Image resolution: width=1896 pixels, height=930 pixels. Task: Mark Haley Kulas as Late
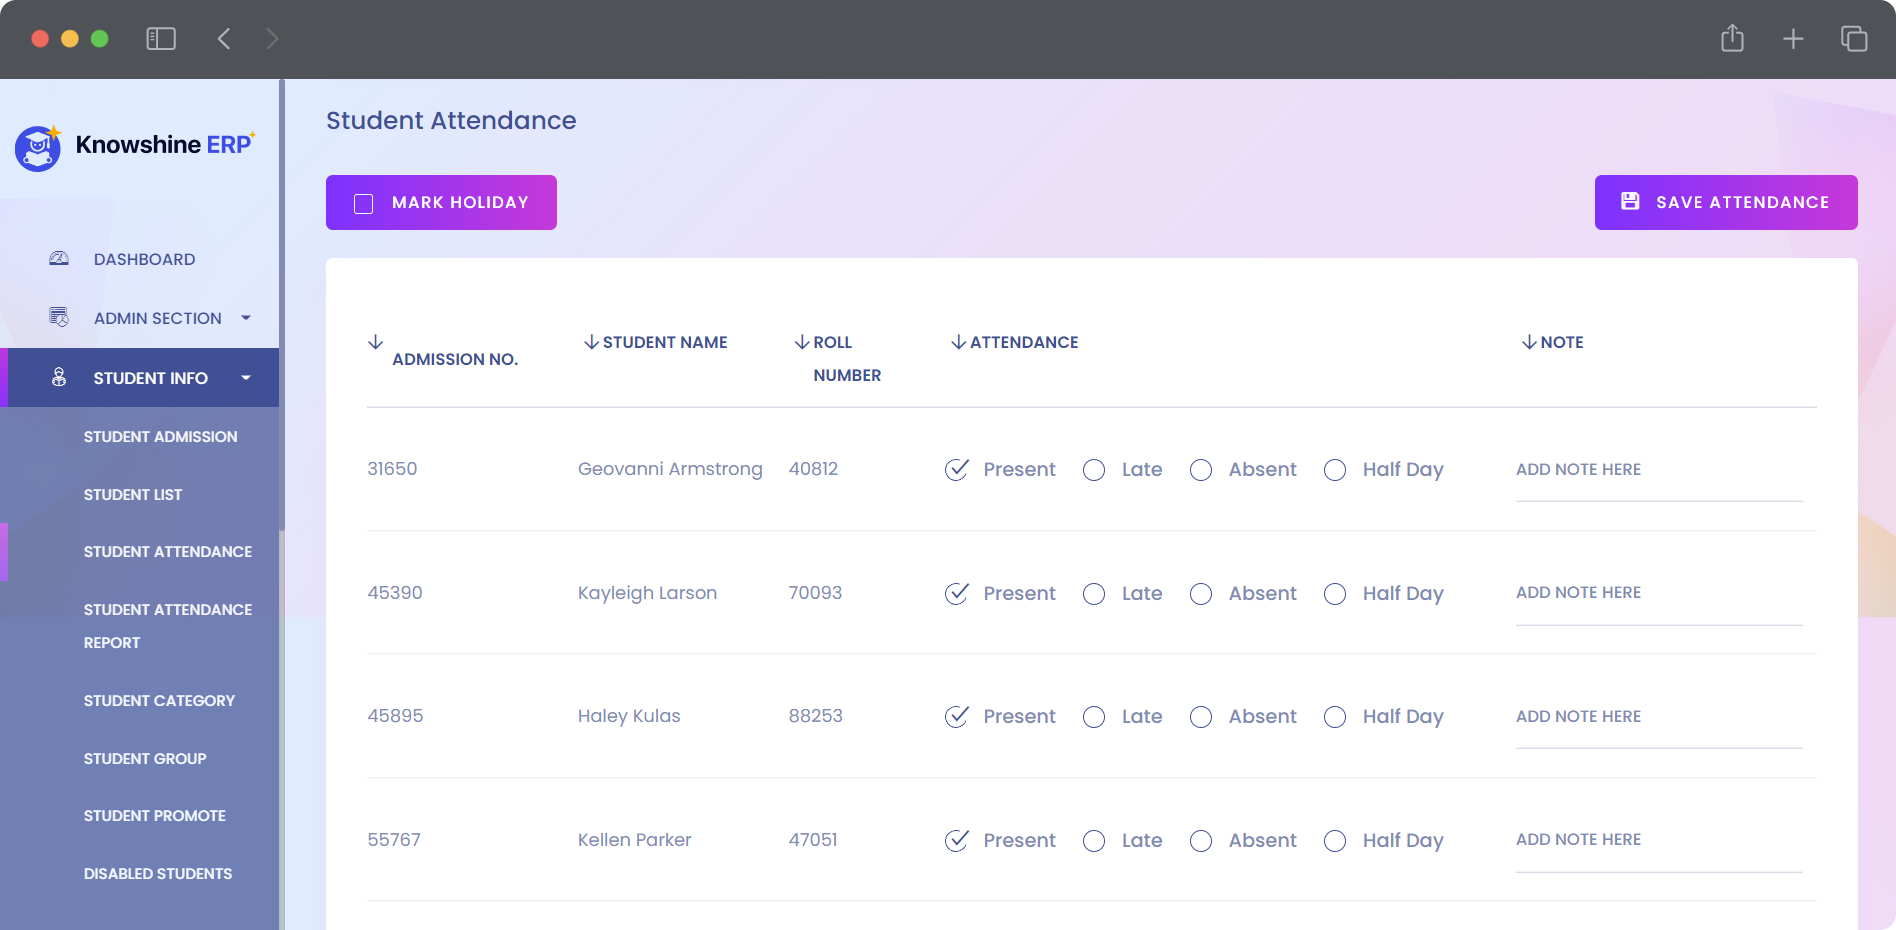[x=1094, y=717]
